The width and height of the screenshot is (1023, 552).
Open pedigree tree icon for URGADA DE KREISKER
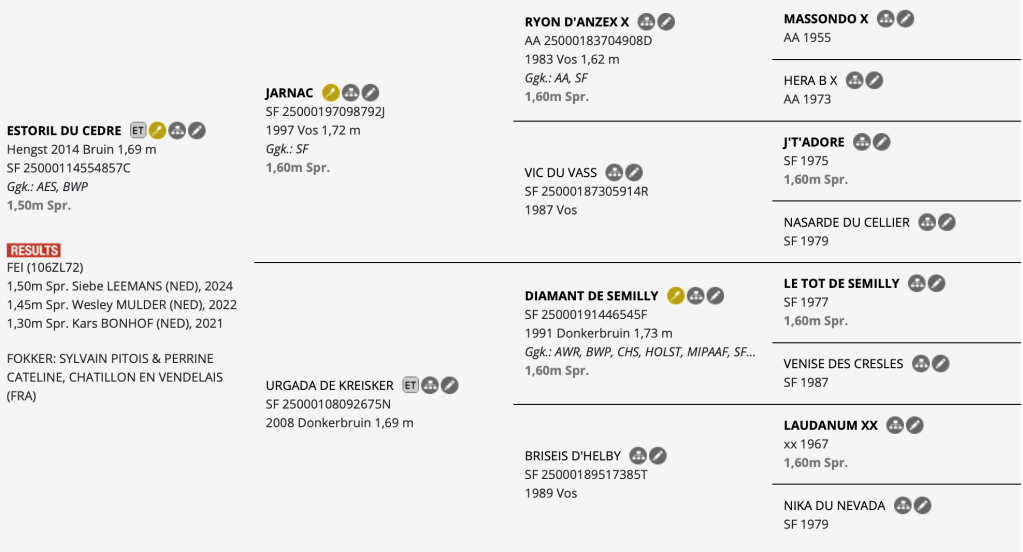[x=430, y=385]
